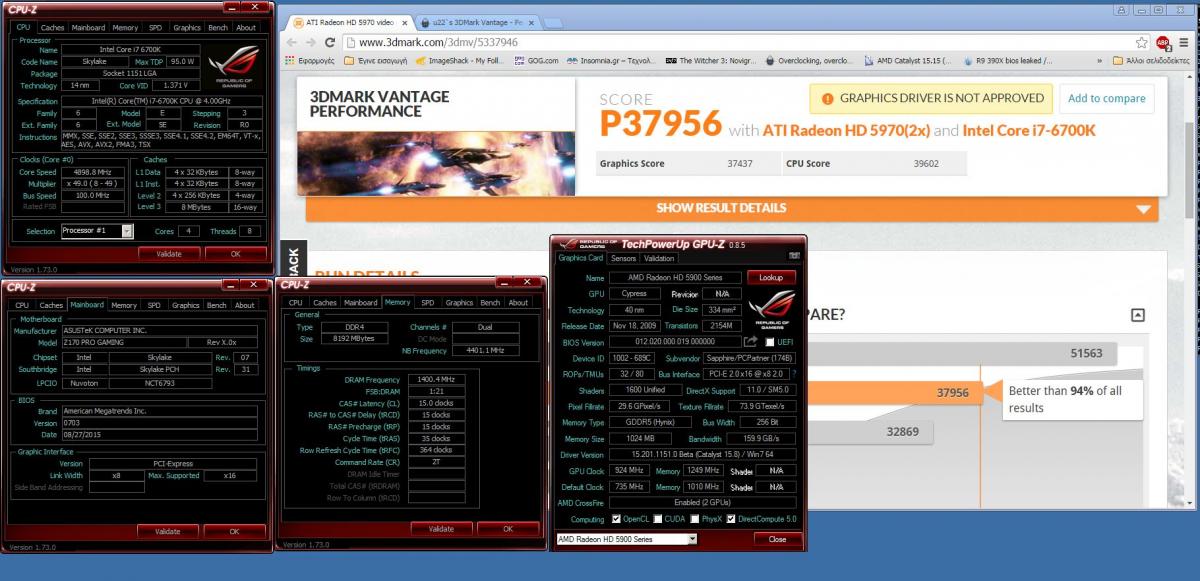Click the P37956 score text
This screenshot has width=1200, height=581.
point(661,124)
